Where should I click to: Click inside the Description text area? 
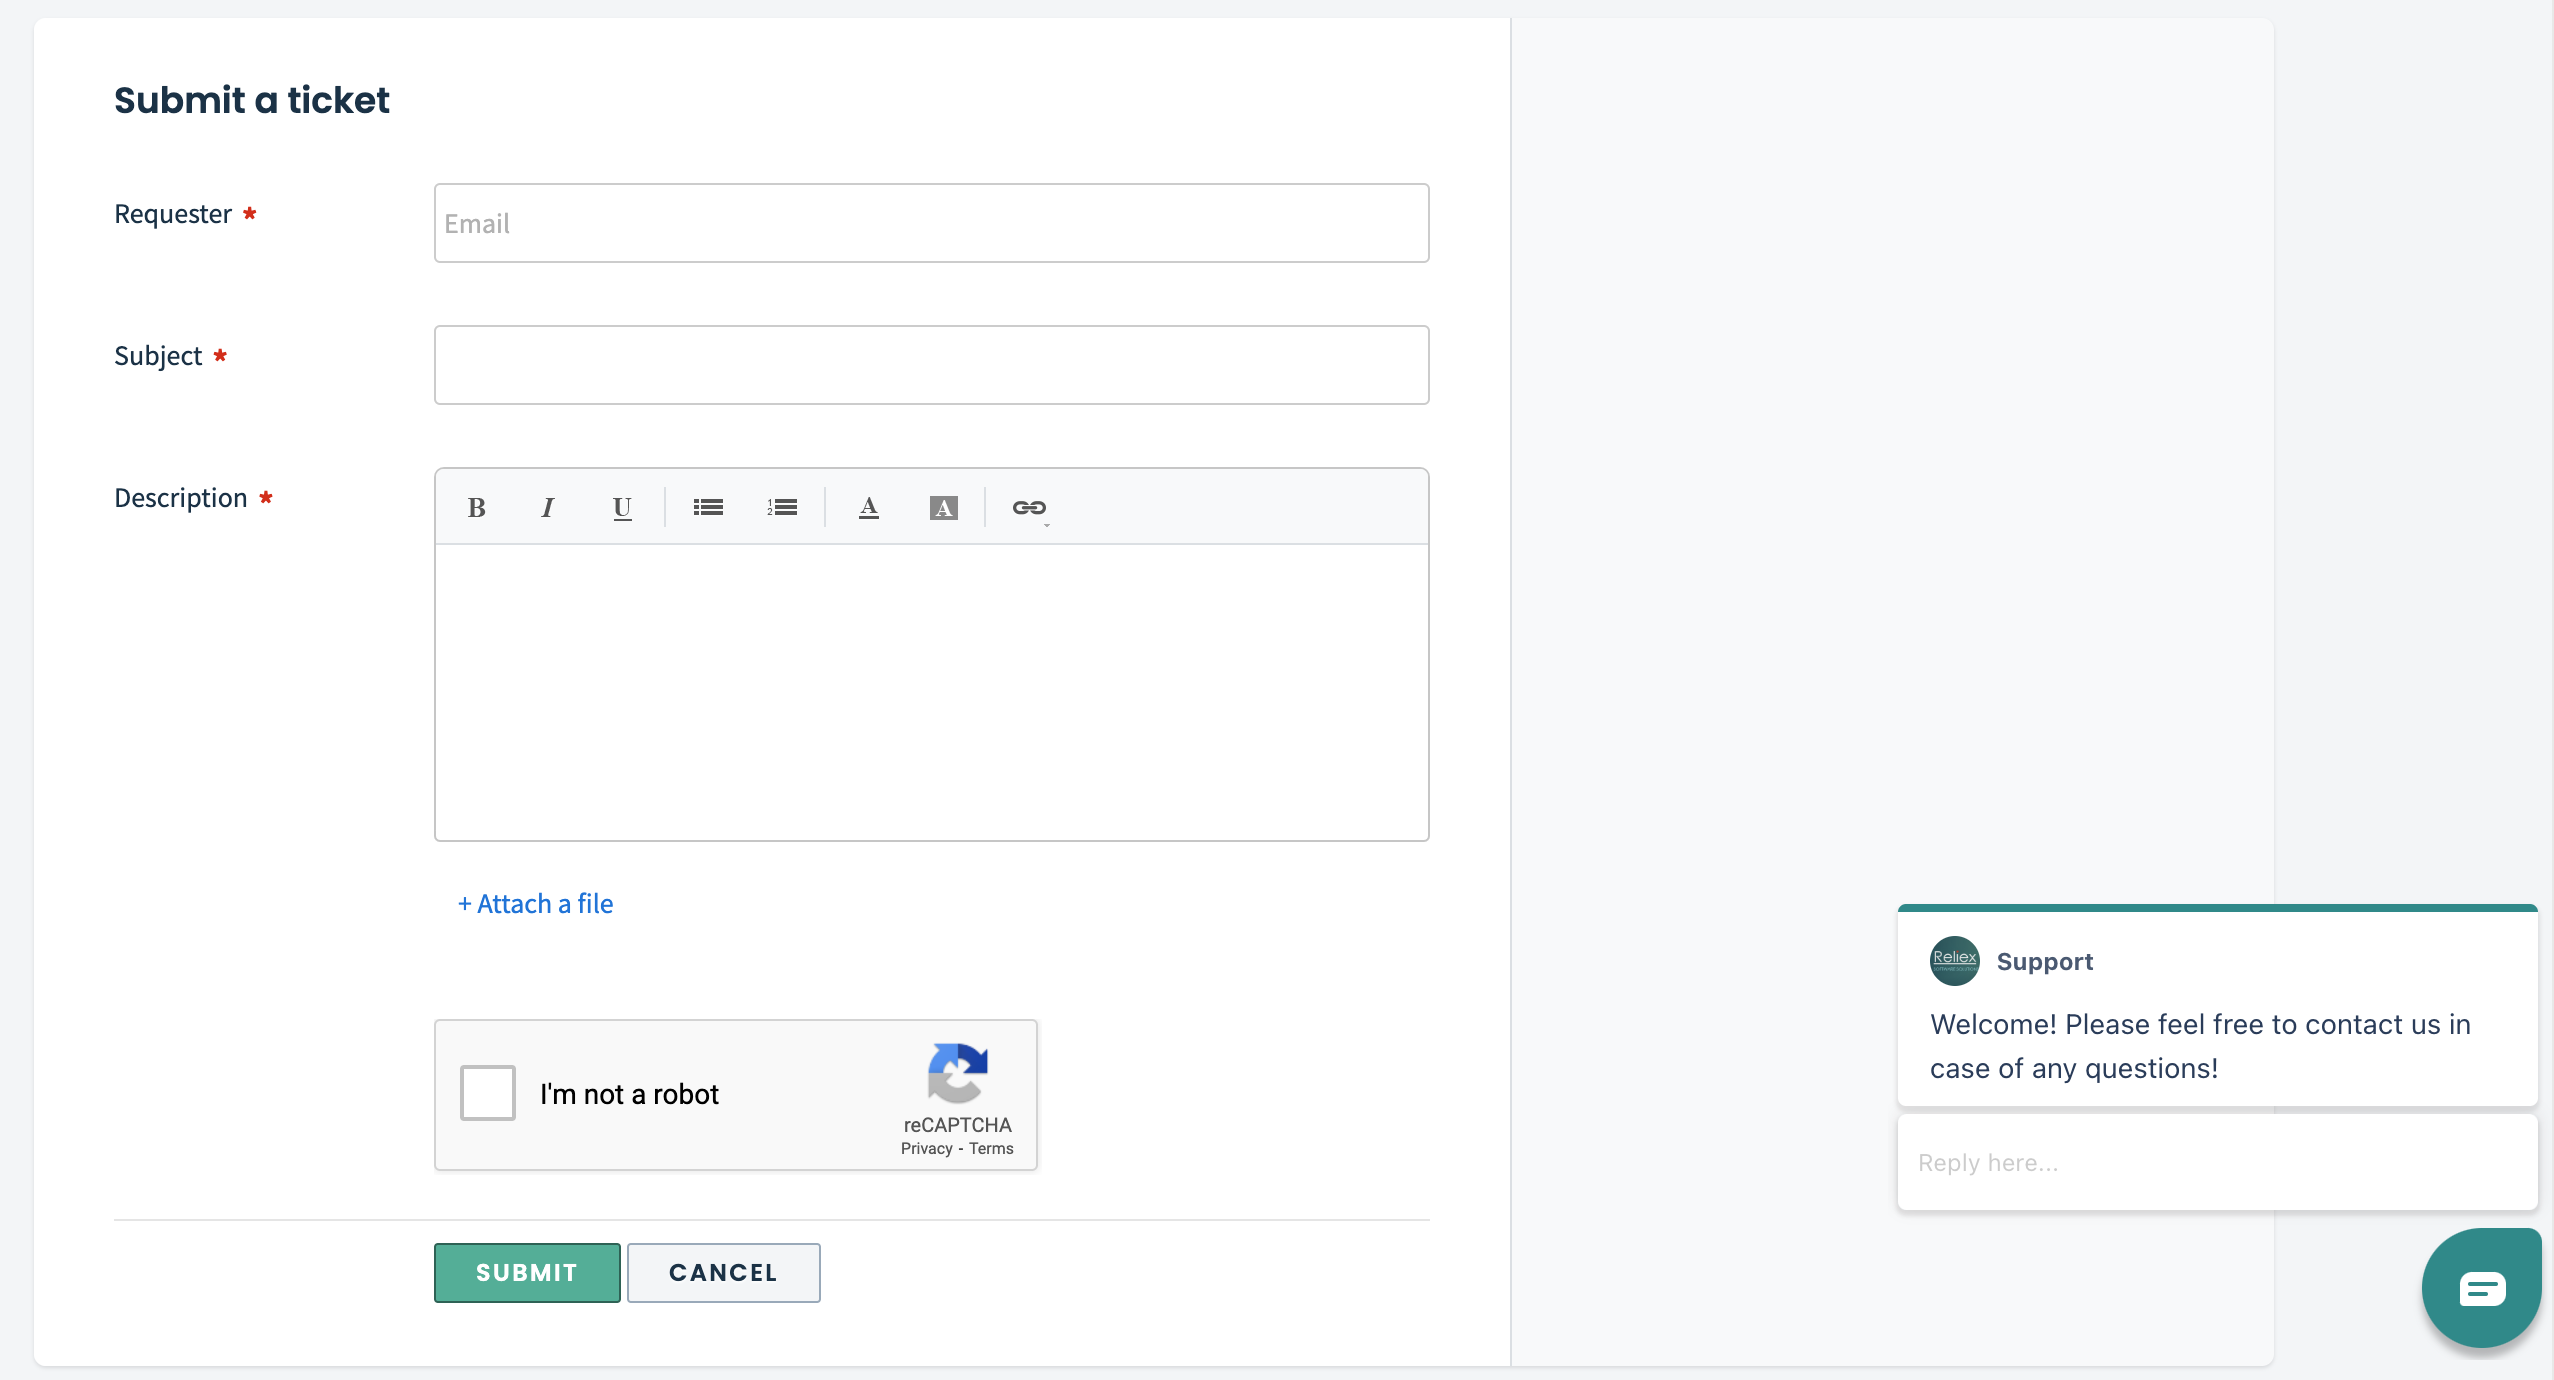point(931,692)
